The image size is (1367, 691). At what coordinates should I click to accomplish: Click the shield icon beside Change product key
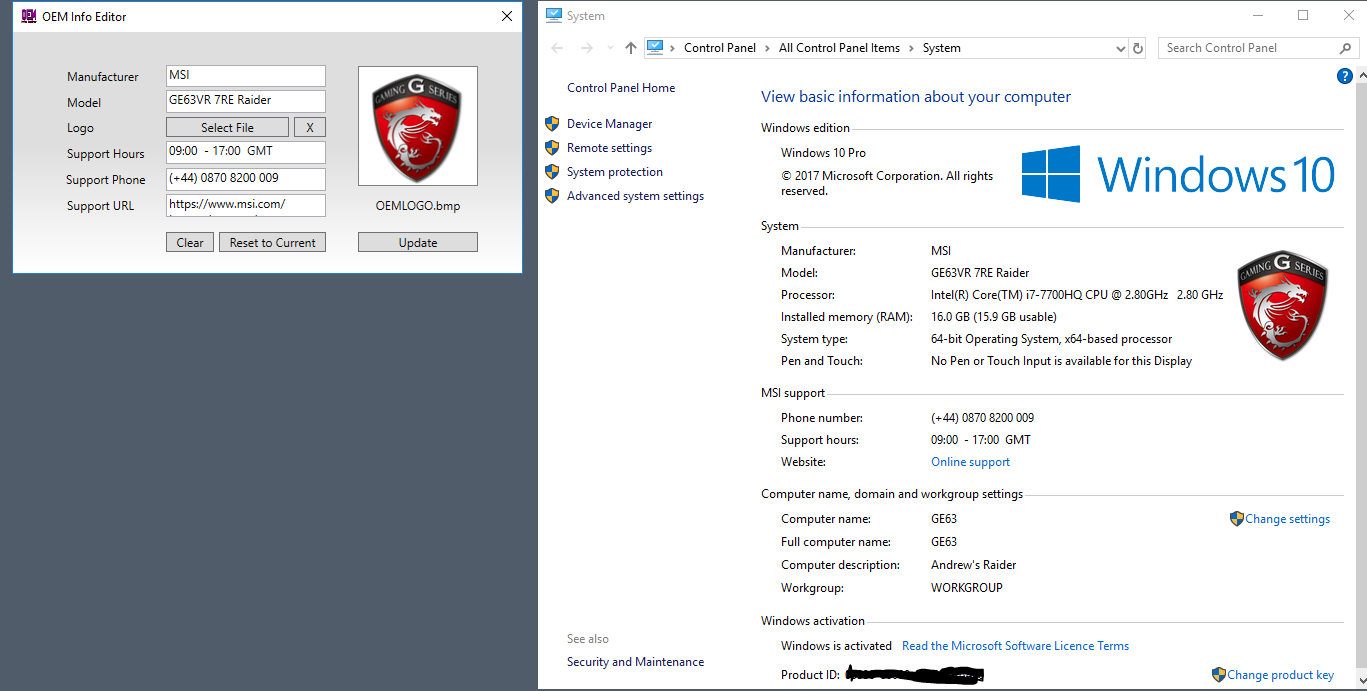click(1219, 675)
